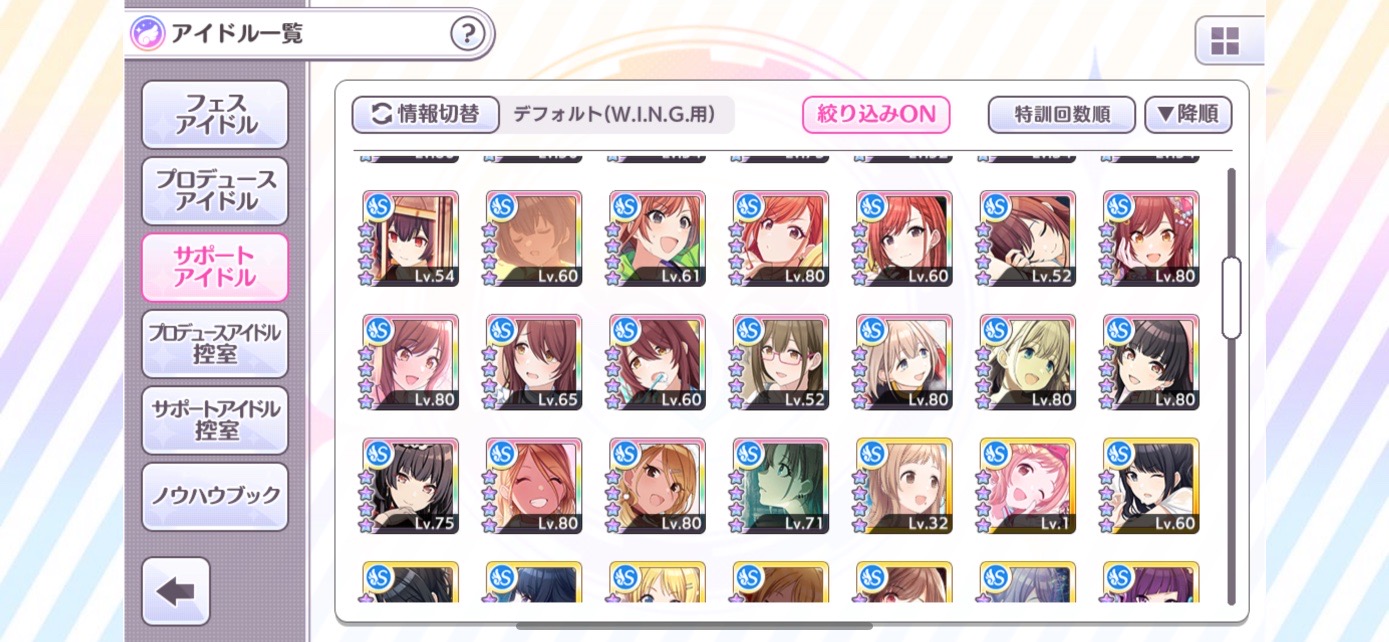Image resolution: width=1389 pixels, height=642 pixels.
Task: Open the プロデュースアイドル控室 section
Action: tap(215, 343)
